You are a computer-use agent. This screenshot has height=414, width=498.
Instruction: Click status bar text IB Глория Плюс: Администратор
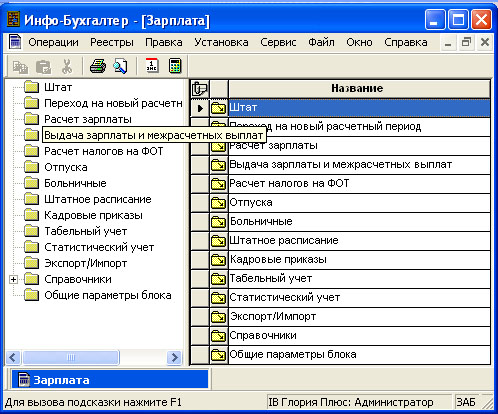pyautogui.click(x=351, y=402)
